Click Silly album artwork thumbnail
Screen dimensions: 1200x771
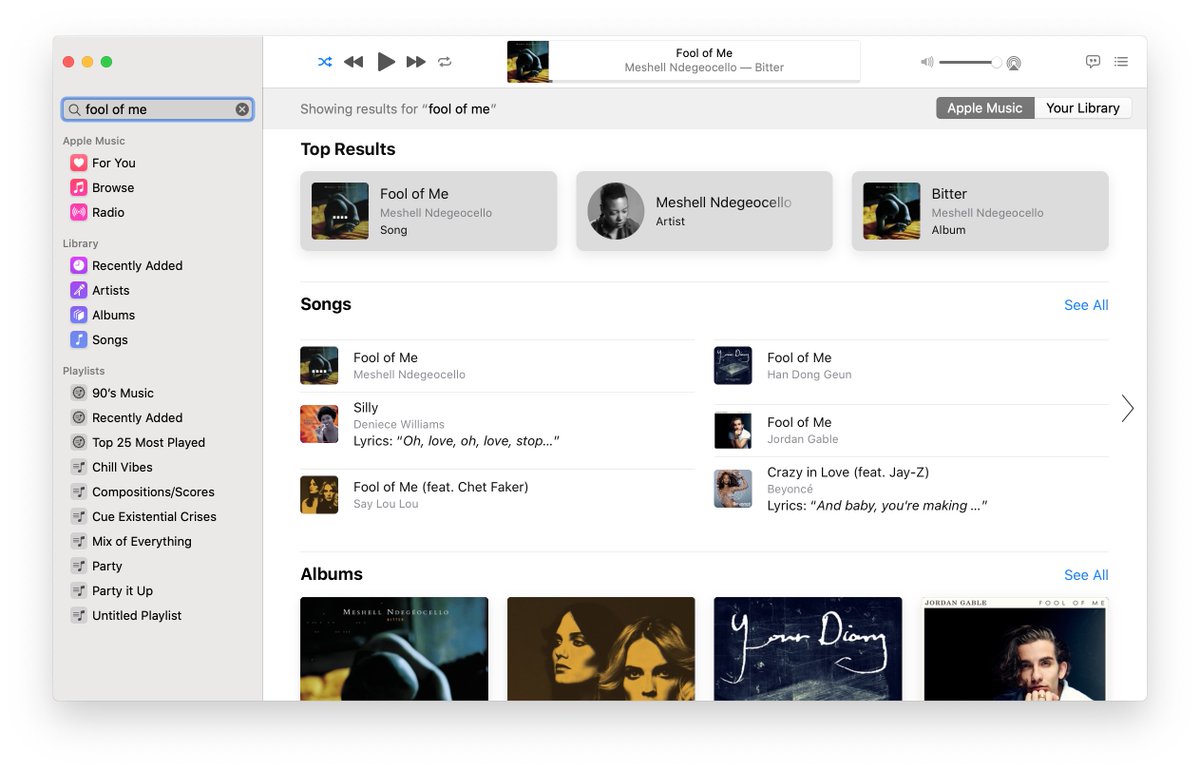tap(319, 424)
